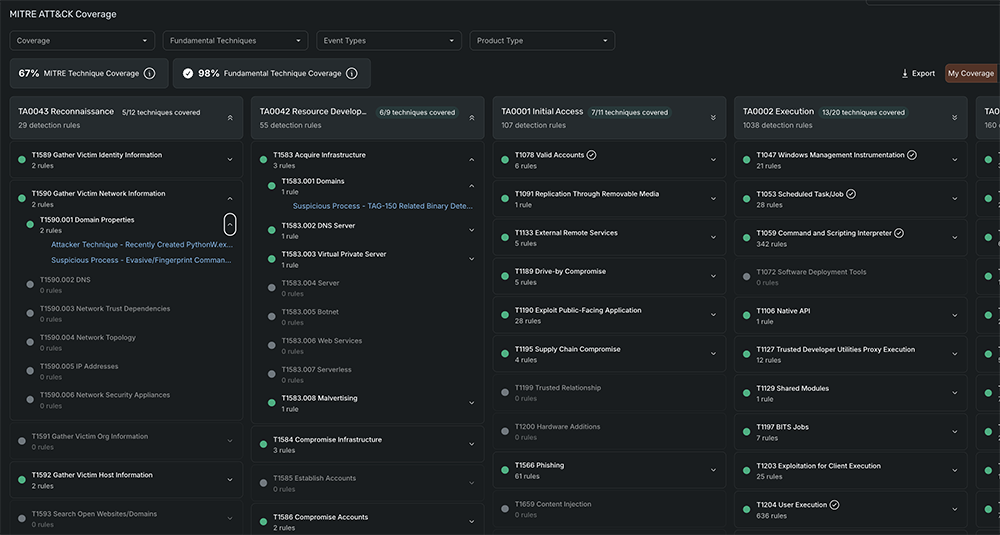The height and width of the screenshot is (535, 1000).
Task: Open the Product Type filter dropdown
Action: pos(542,41)
